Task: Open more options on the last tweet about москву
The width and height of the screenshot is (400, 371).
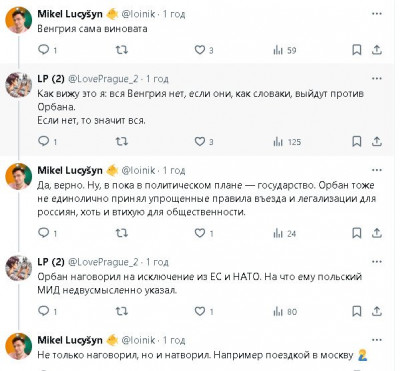Action: pyautogui.click(x=377, y=340)
